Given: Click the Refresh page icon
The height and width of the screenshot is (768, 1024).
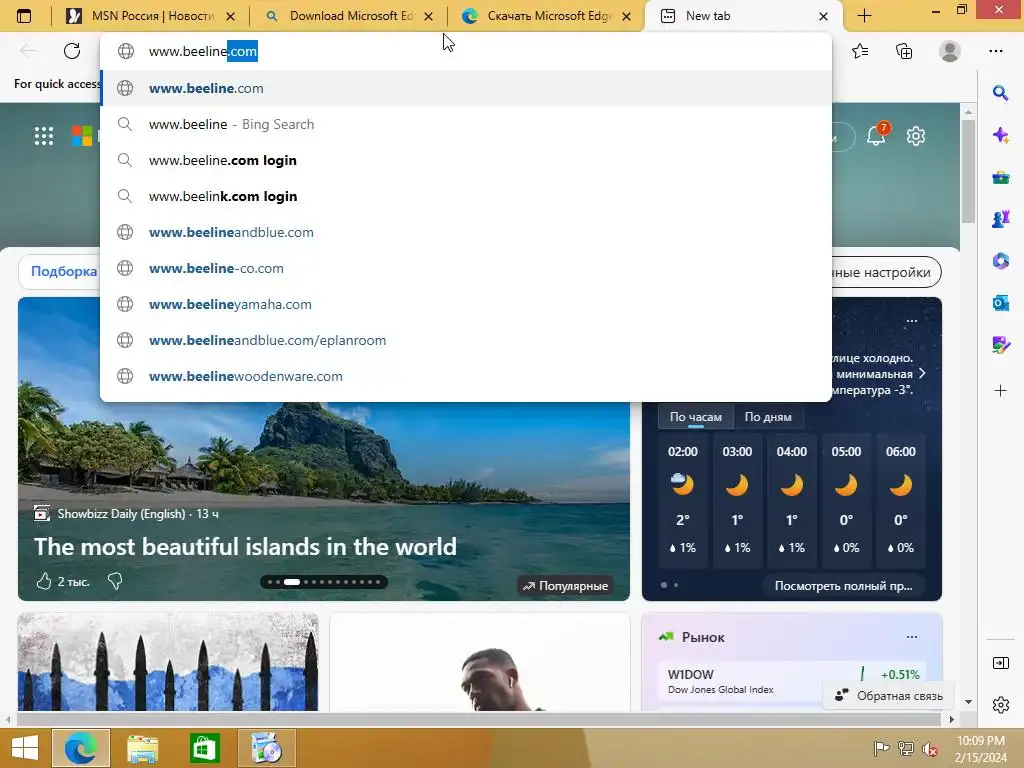Looking at the screenshot, I should (x=72, y=51).
